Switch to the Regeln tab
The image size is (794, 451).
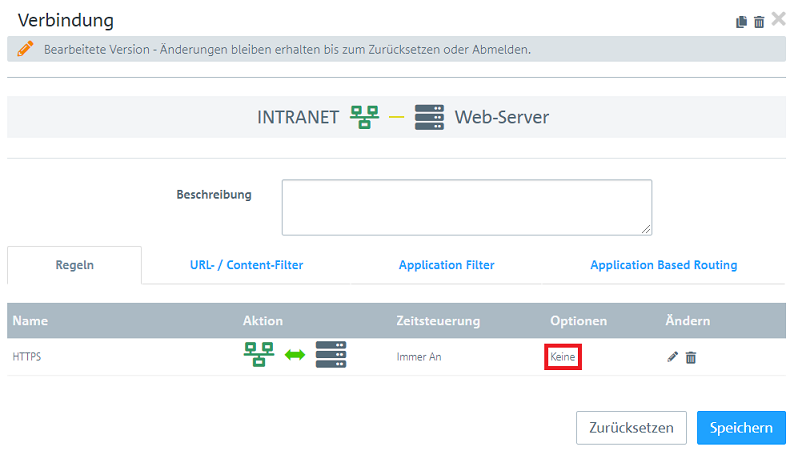click(74, 265)
